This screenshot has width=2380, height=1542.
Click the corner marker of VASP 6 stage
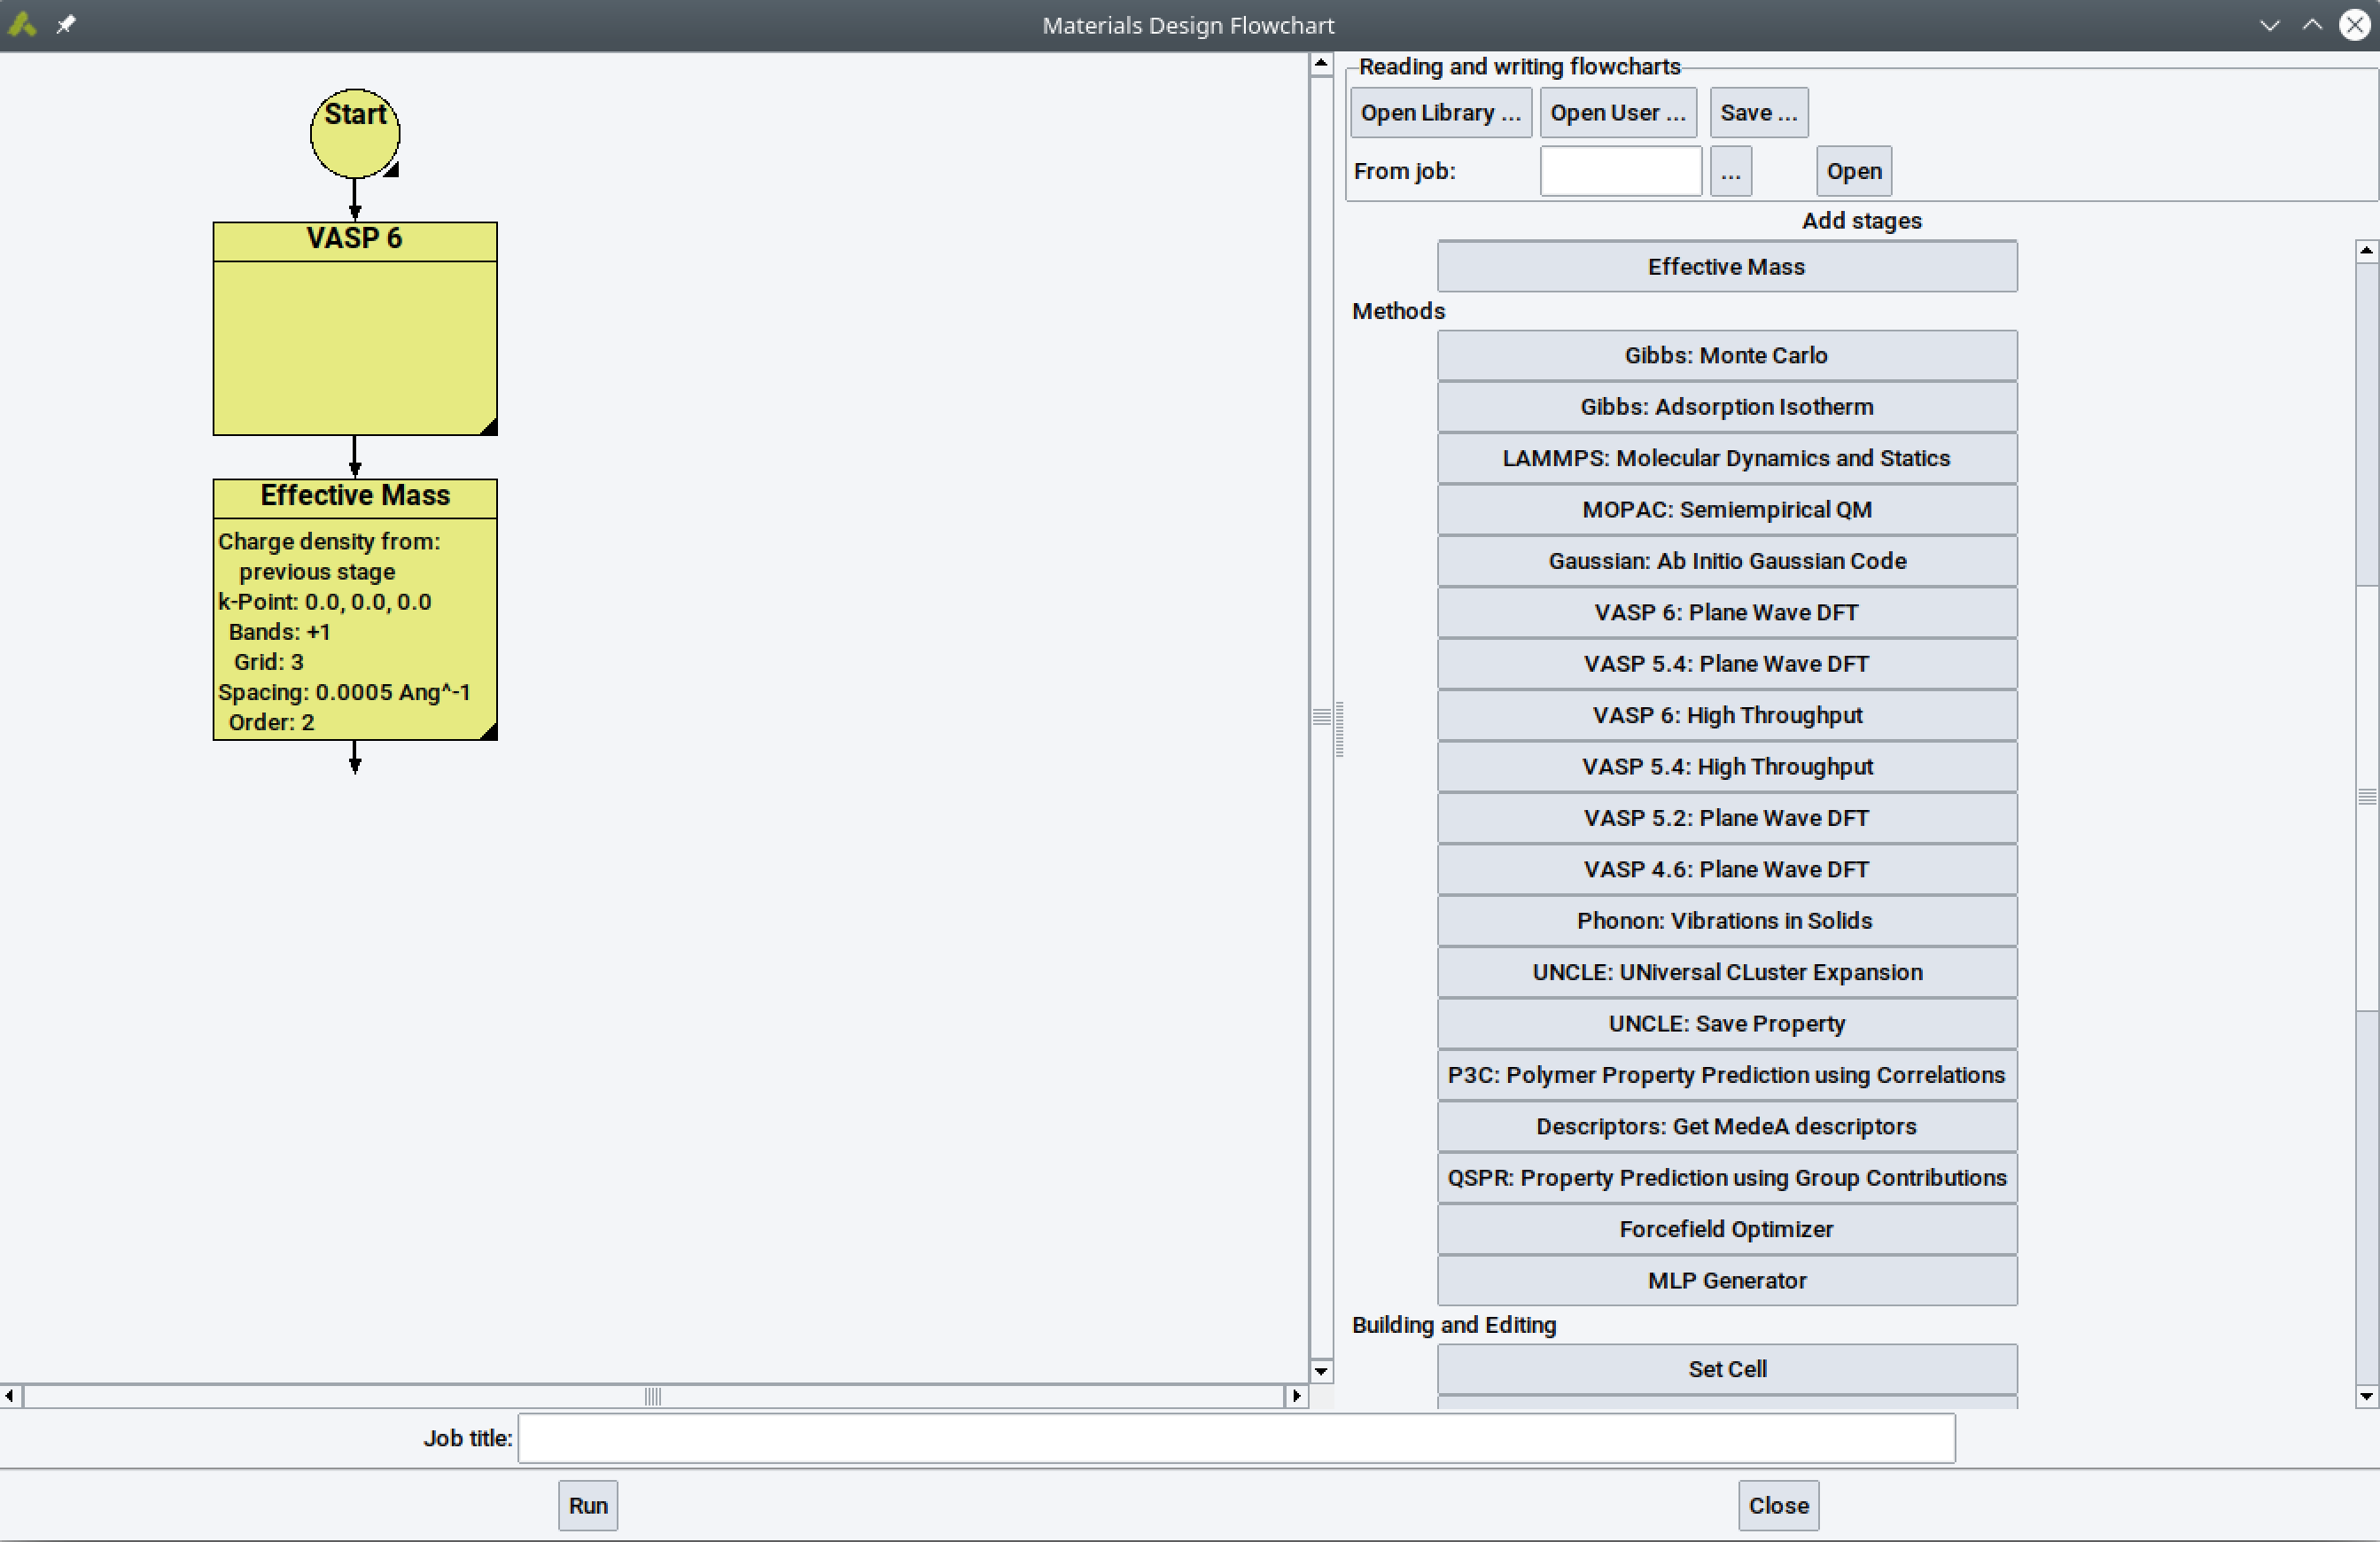click(x=489, y=427)
